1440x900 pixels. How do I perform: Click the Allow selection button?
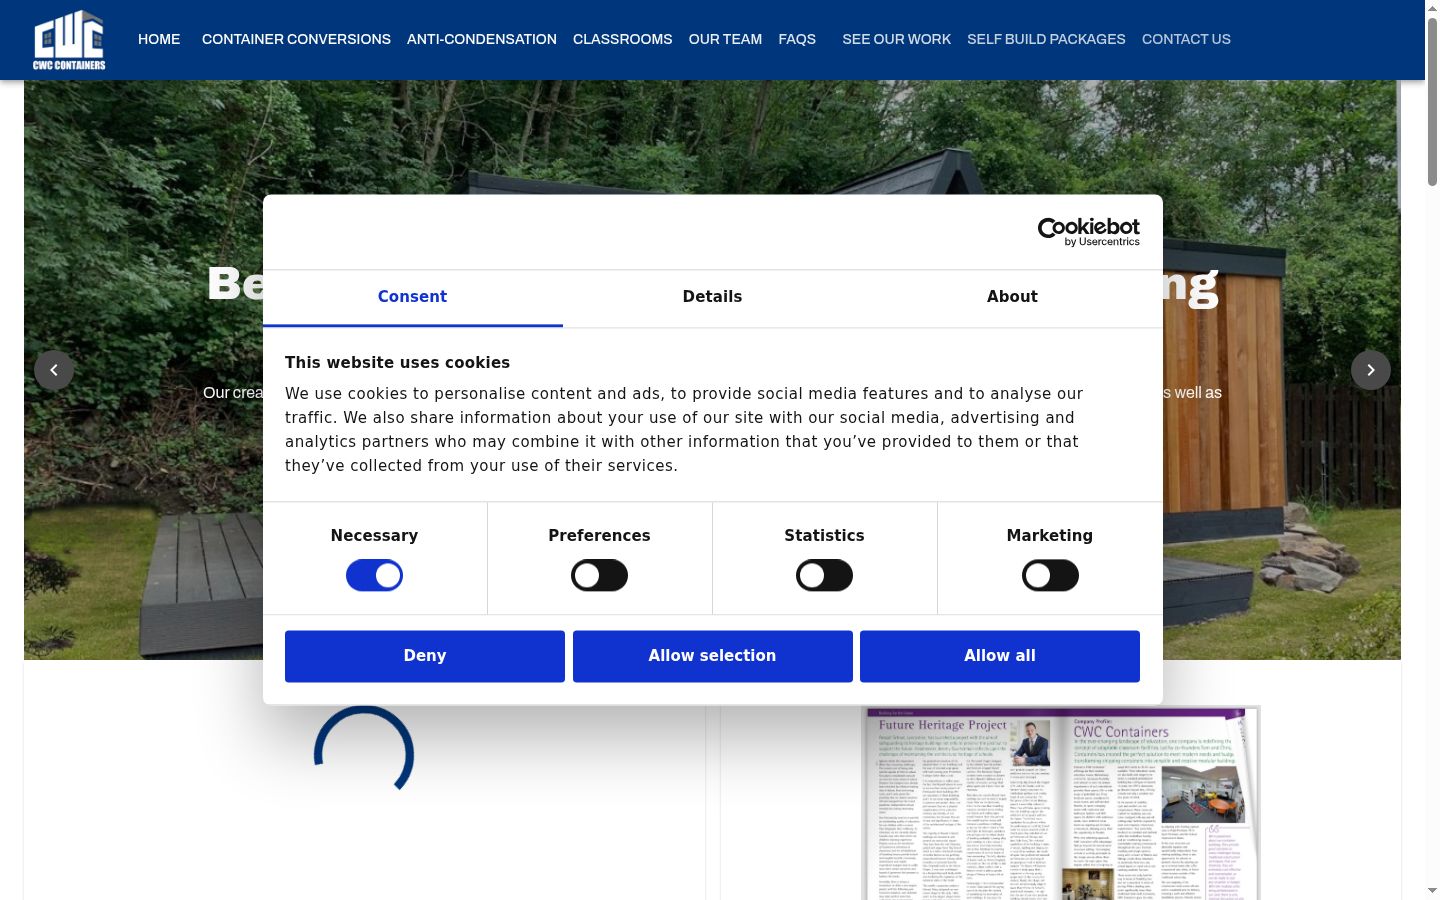[712, 656]
